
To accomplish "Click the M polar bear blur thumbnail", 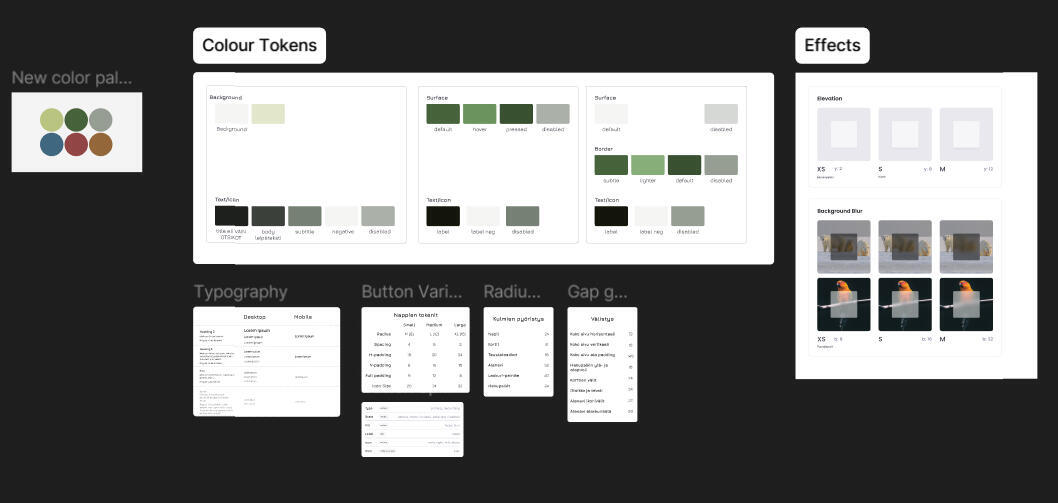I will coord(966,246).
